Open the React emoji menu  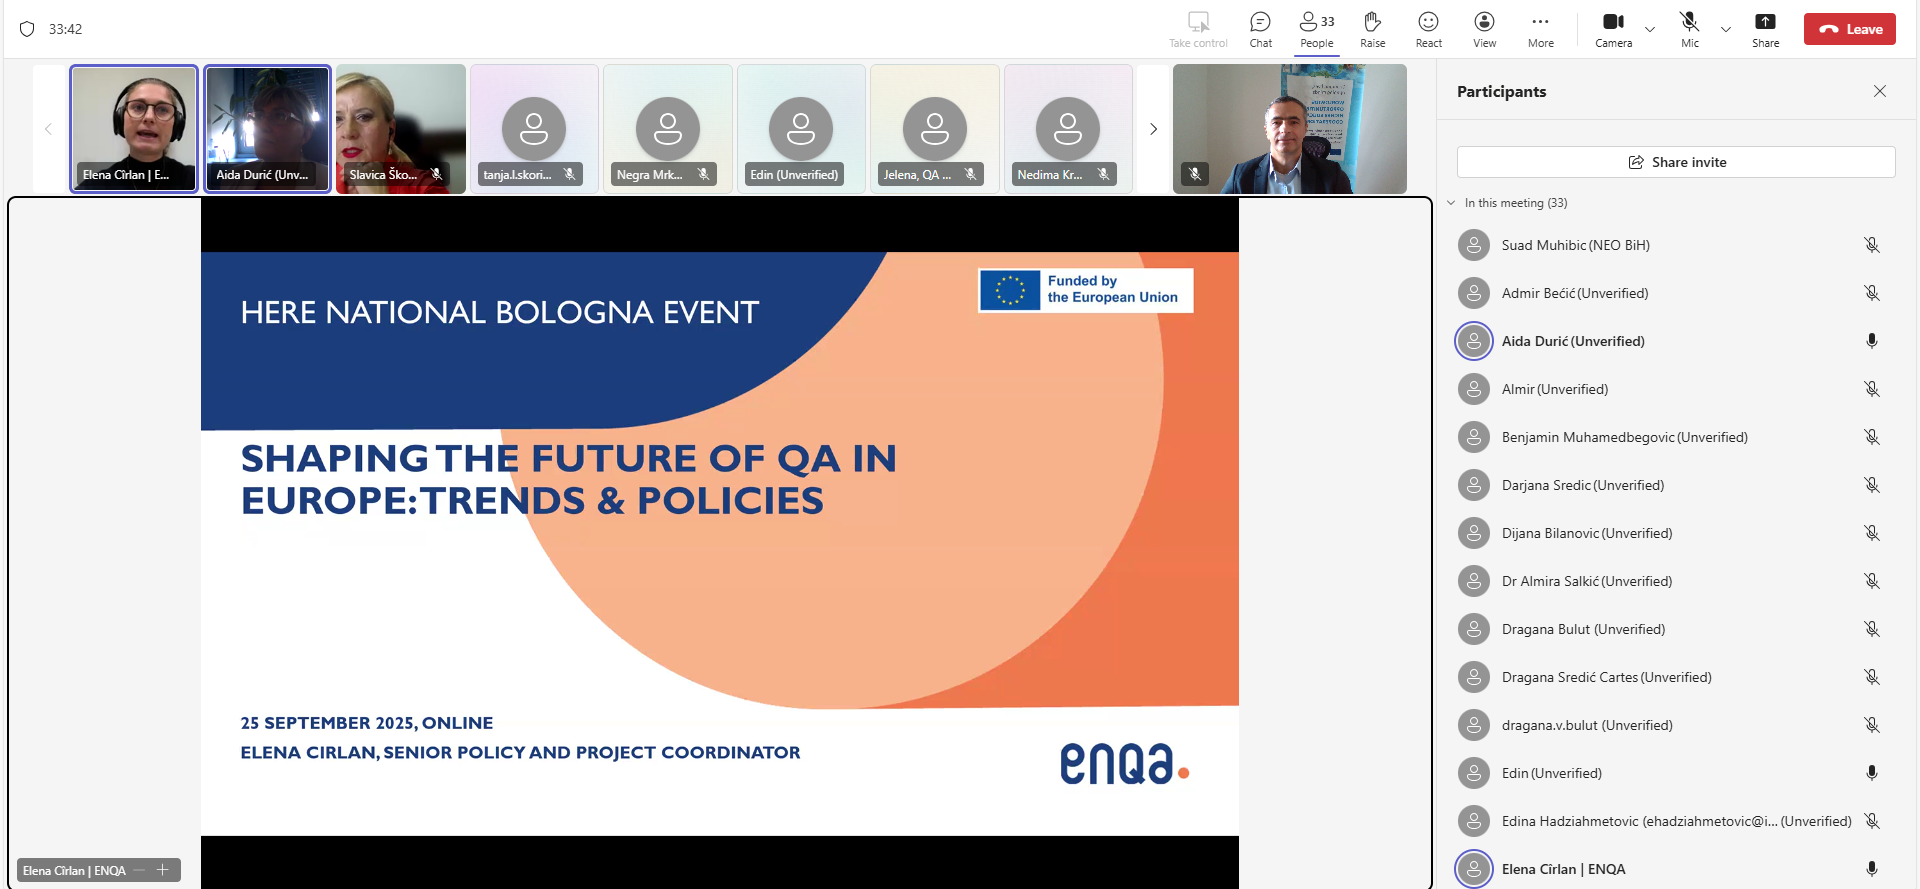pyautogui.click(x=1428, y=28)
